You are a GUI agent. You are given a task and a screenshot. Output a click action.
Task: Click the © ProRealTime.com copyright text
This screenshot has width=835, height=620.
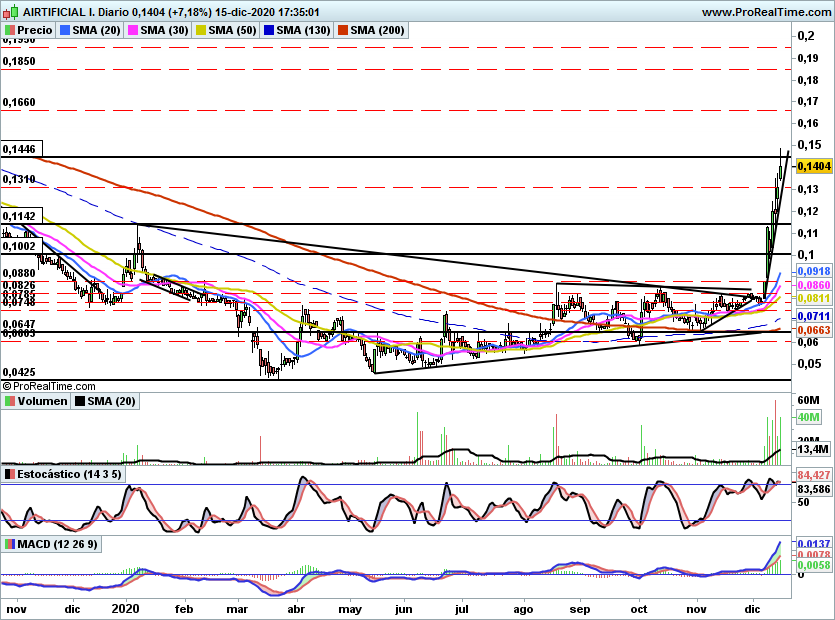pyautogui.click(x=49, y=386)
